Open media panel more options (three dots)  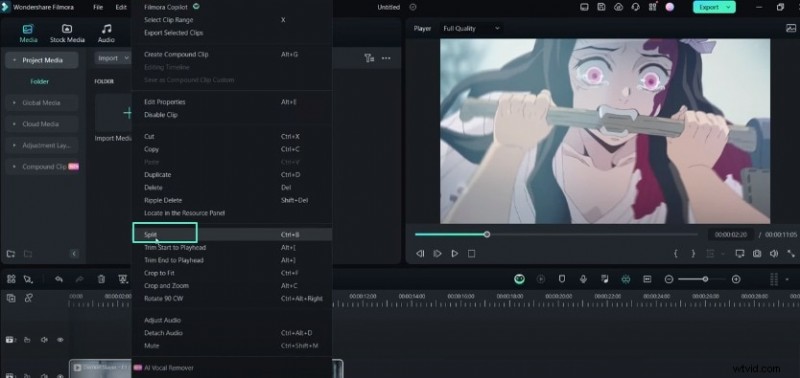(x=386, y=58)
